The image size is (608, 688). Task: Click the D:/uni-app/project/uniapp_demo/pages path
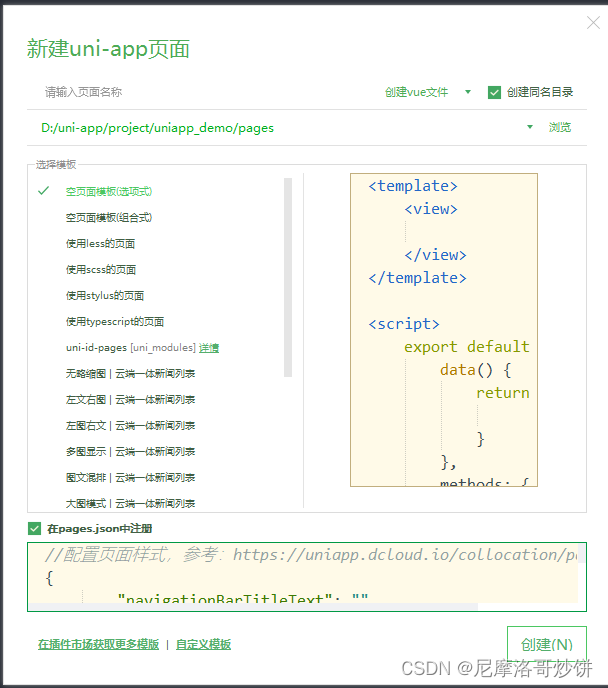coord(157,128)
